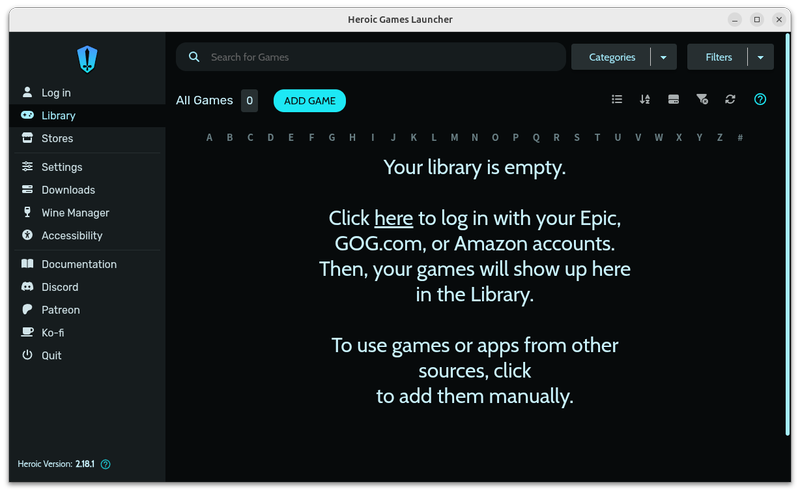Filter games by letter U
Viewport: 800px width, 493px height.
[x=617, y=137]
